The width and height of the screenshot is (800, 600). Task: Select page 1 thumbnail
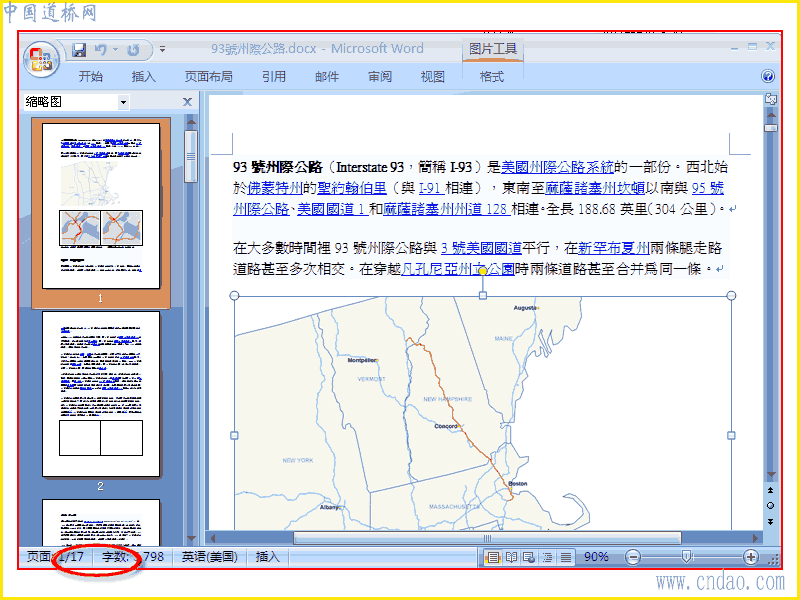click(101, 206)
